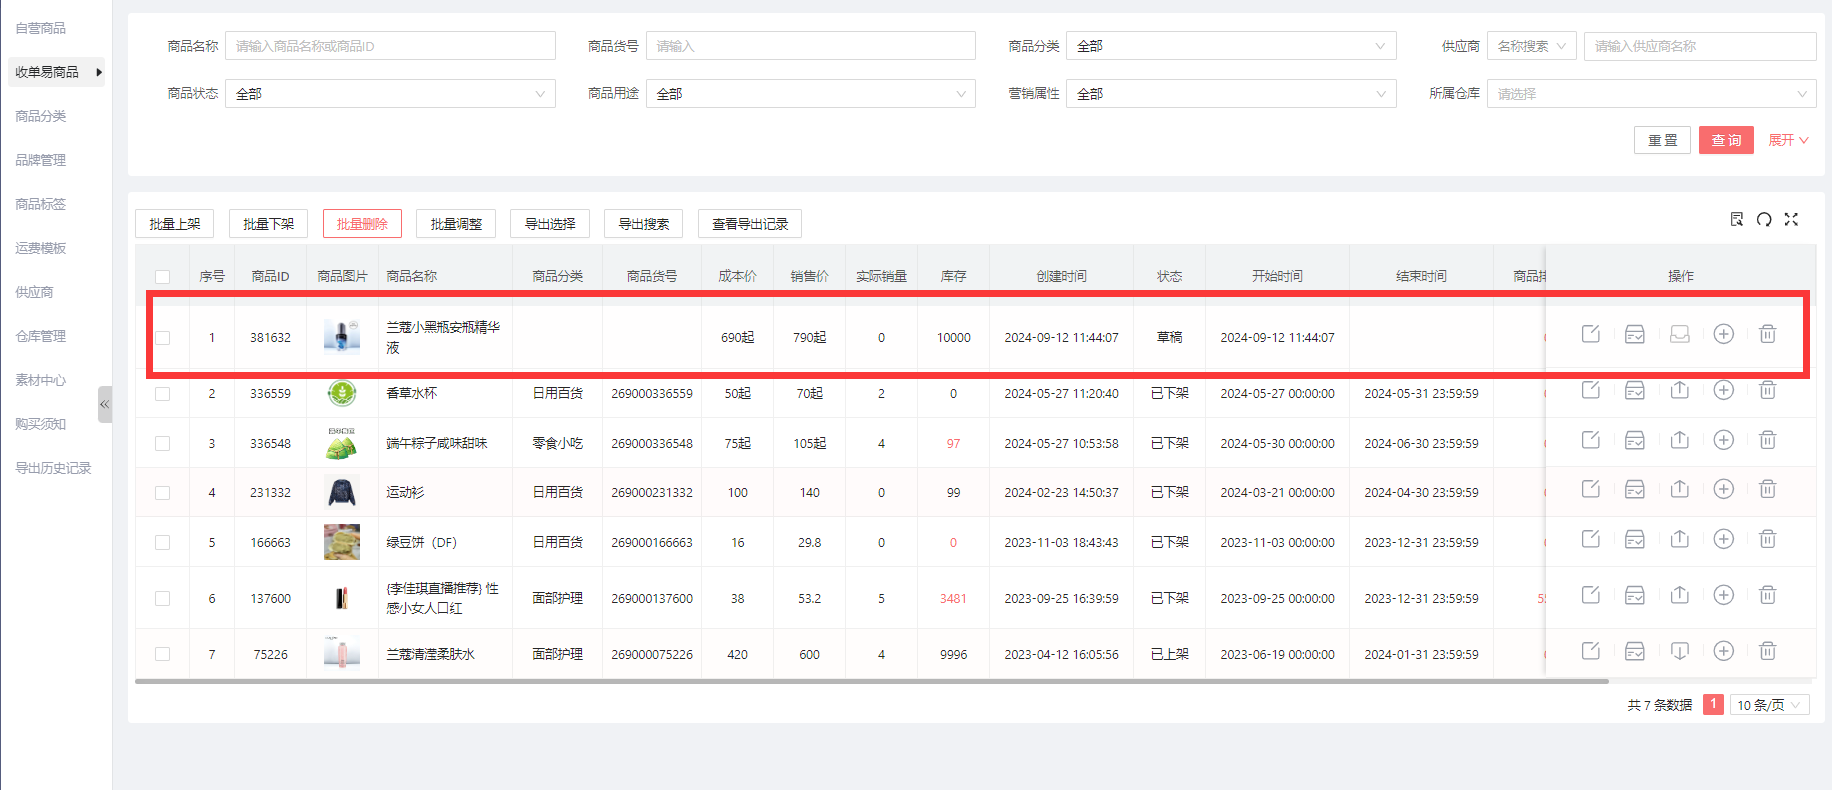Check the select-all checkbox in table header

coord(163,277)
